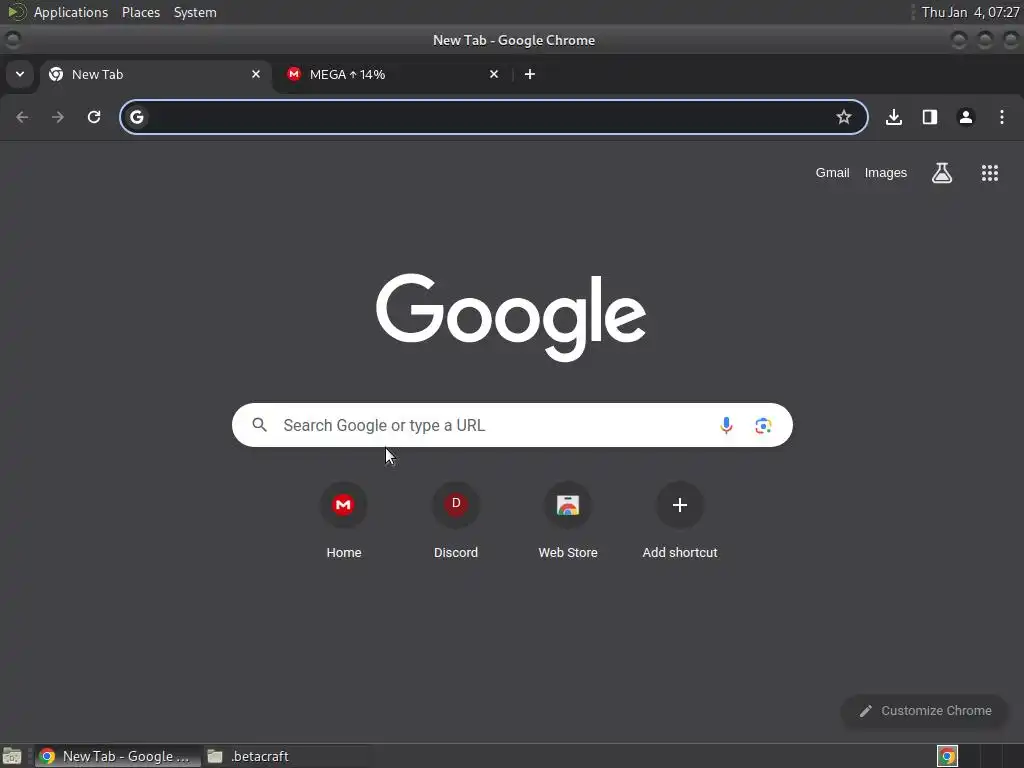Click the magnifier icon in search box
Viewport: 1024px width, 768px height.
[259, 425]
